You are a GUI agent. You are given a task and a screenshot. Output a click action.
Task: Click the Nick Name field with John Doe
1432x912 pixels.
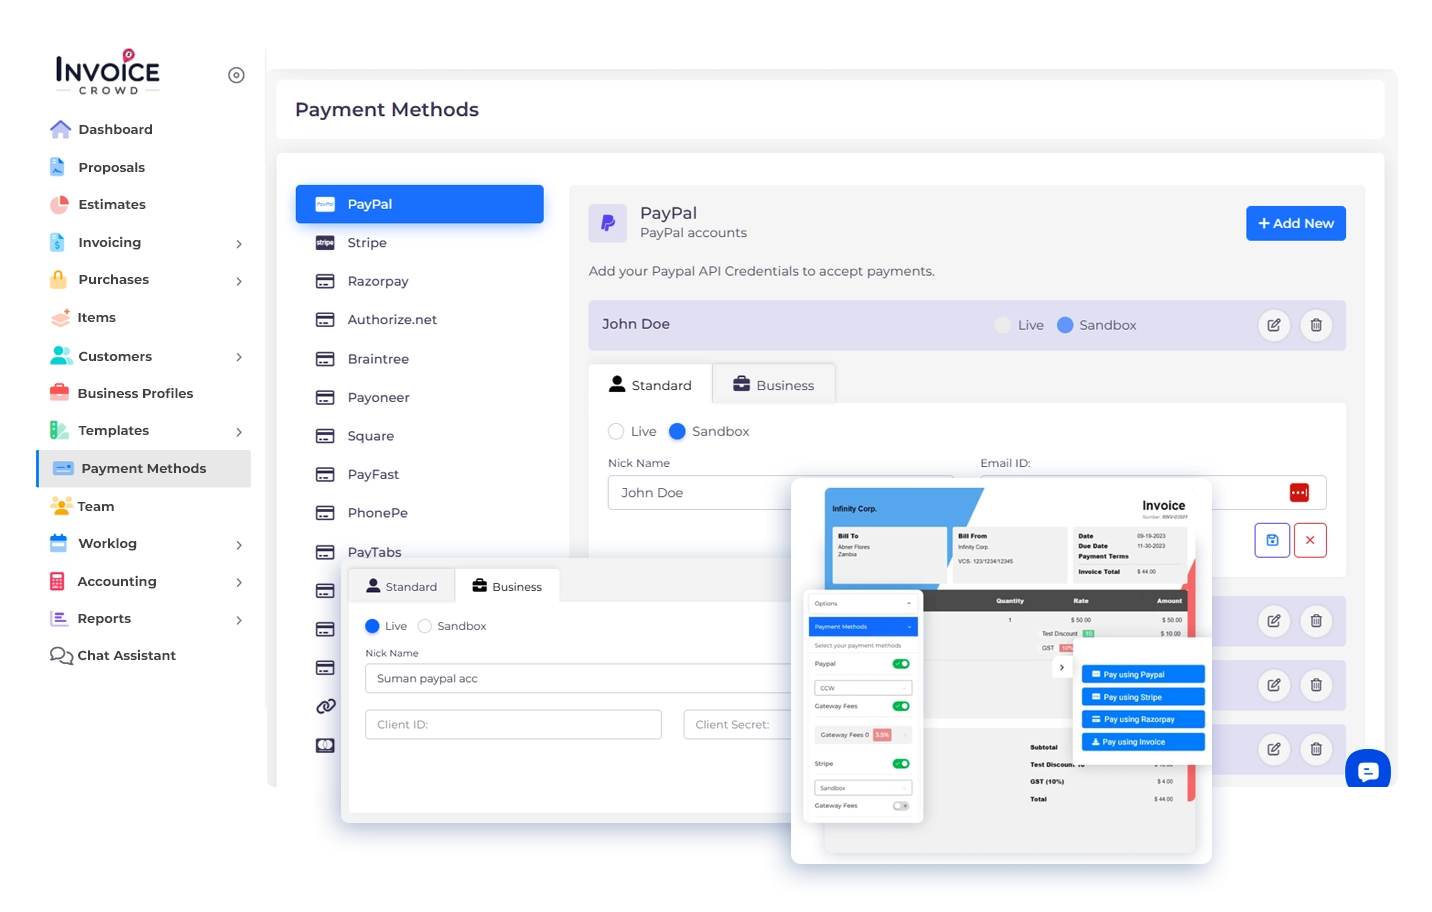pos(700,493)
